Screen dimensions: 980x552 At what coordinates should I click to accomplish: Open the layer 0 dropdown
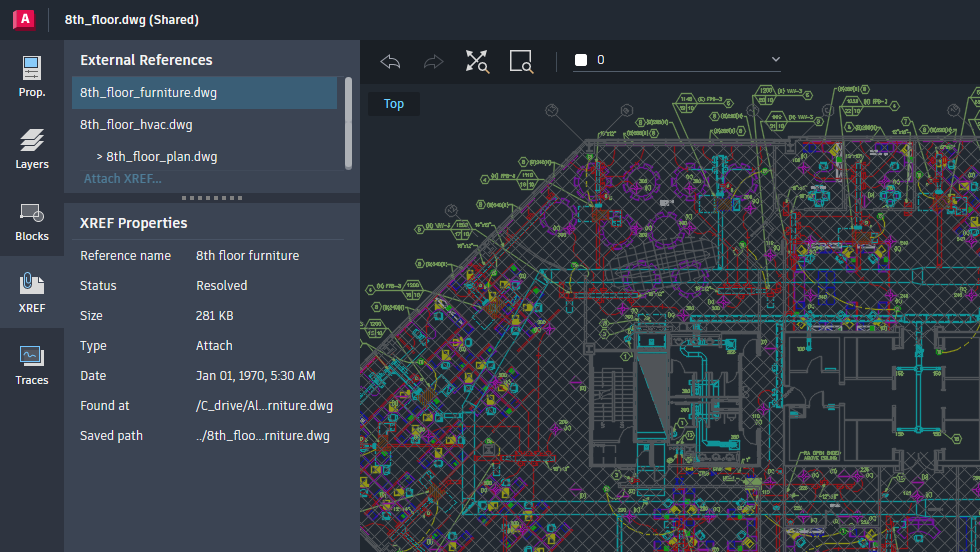(x=676, y=60)
